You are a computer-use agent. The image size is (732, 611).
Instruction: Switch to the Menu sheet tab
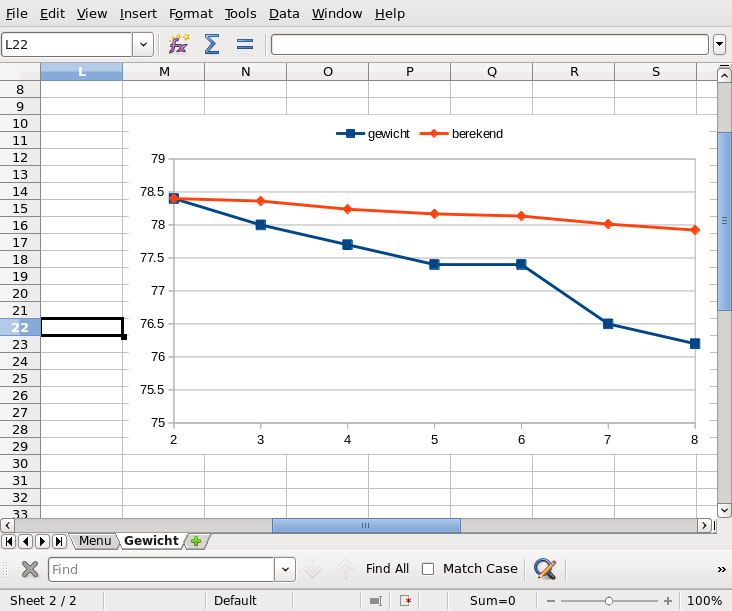tap(95, 541)
